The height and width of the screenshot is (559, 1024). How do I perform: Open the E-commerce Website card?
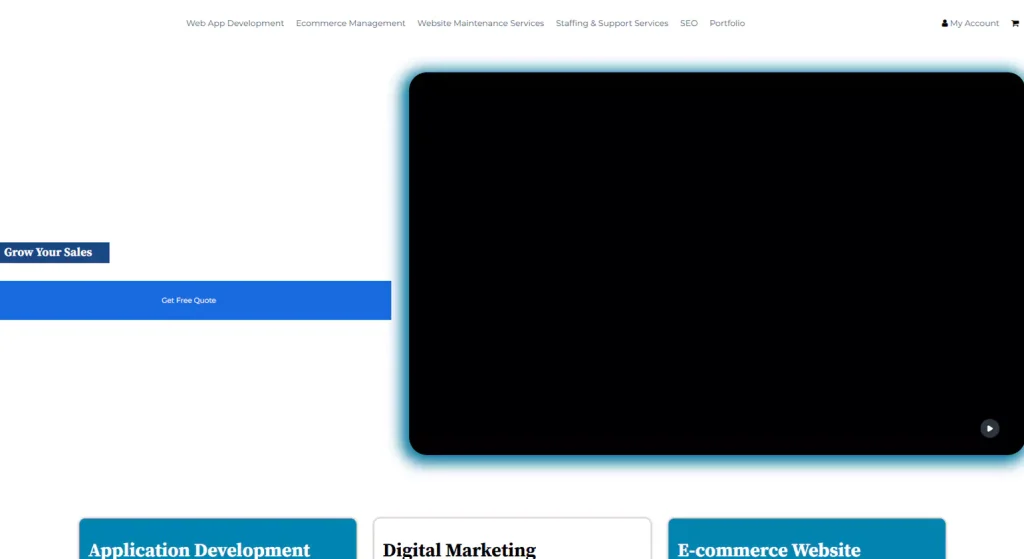click(x=807, y=539)
